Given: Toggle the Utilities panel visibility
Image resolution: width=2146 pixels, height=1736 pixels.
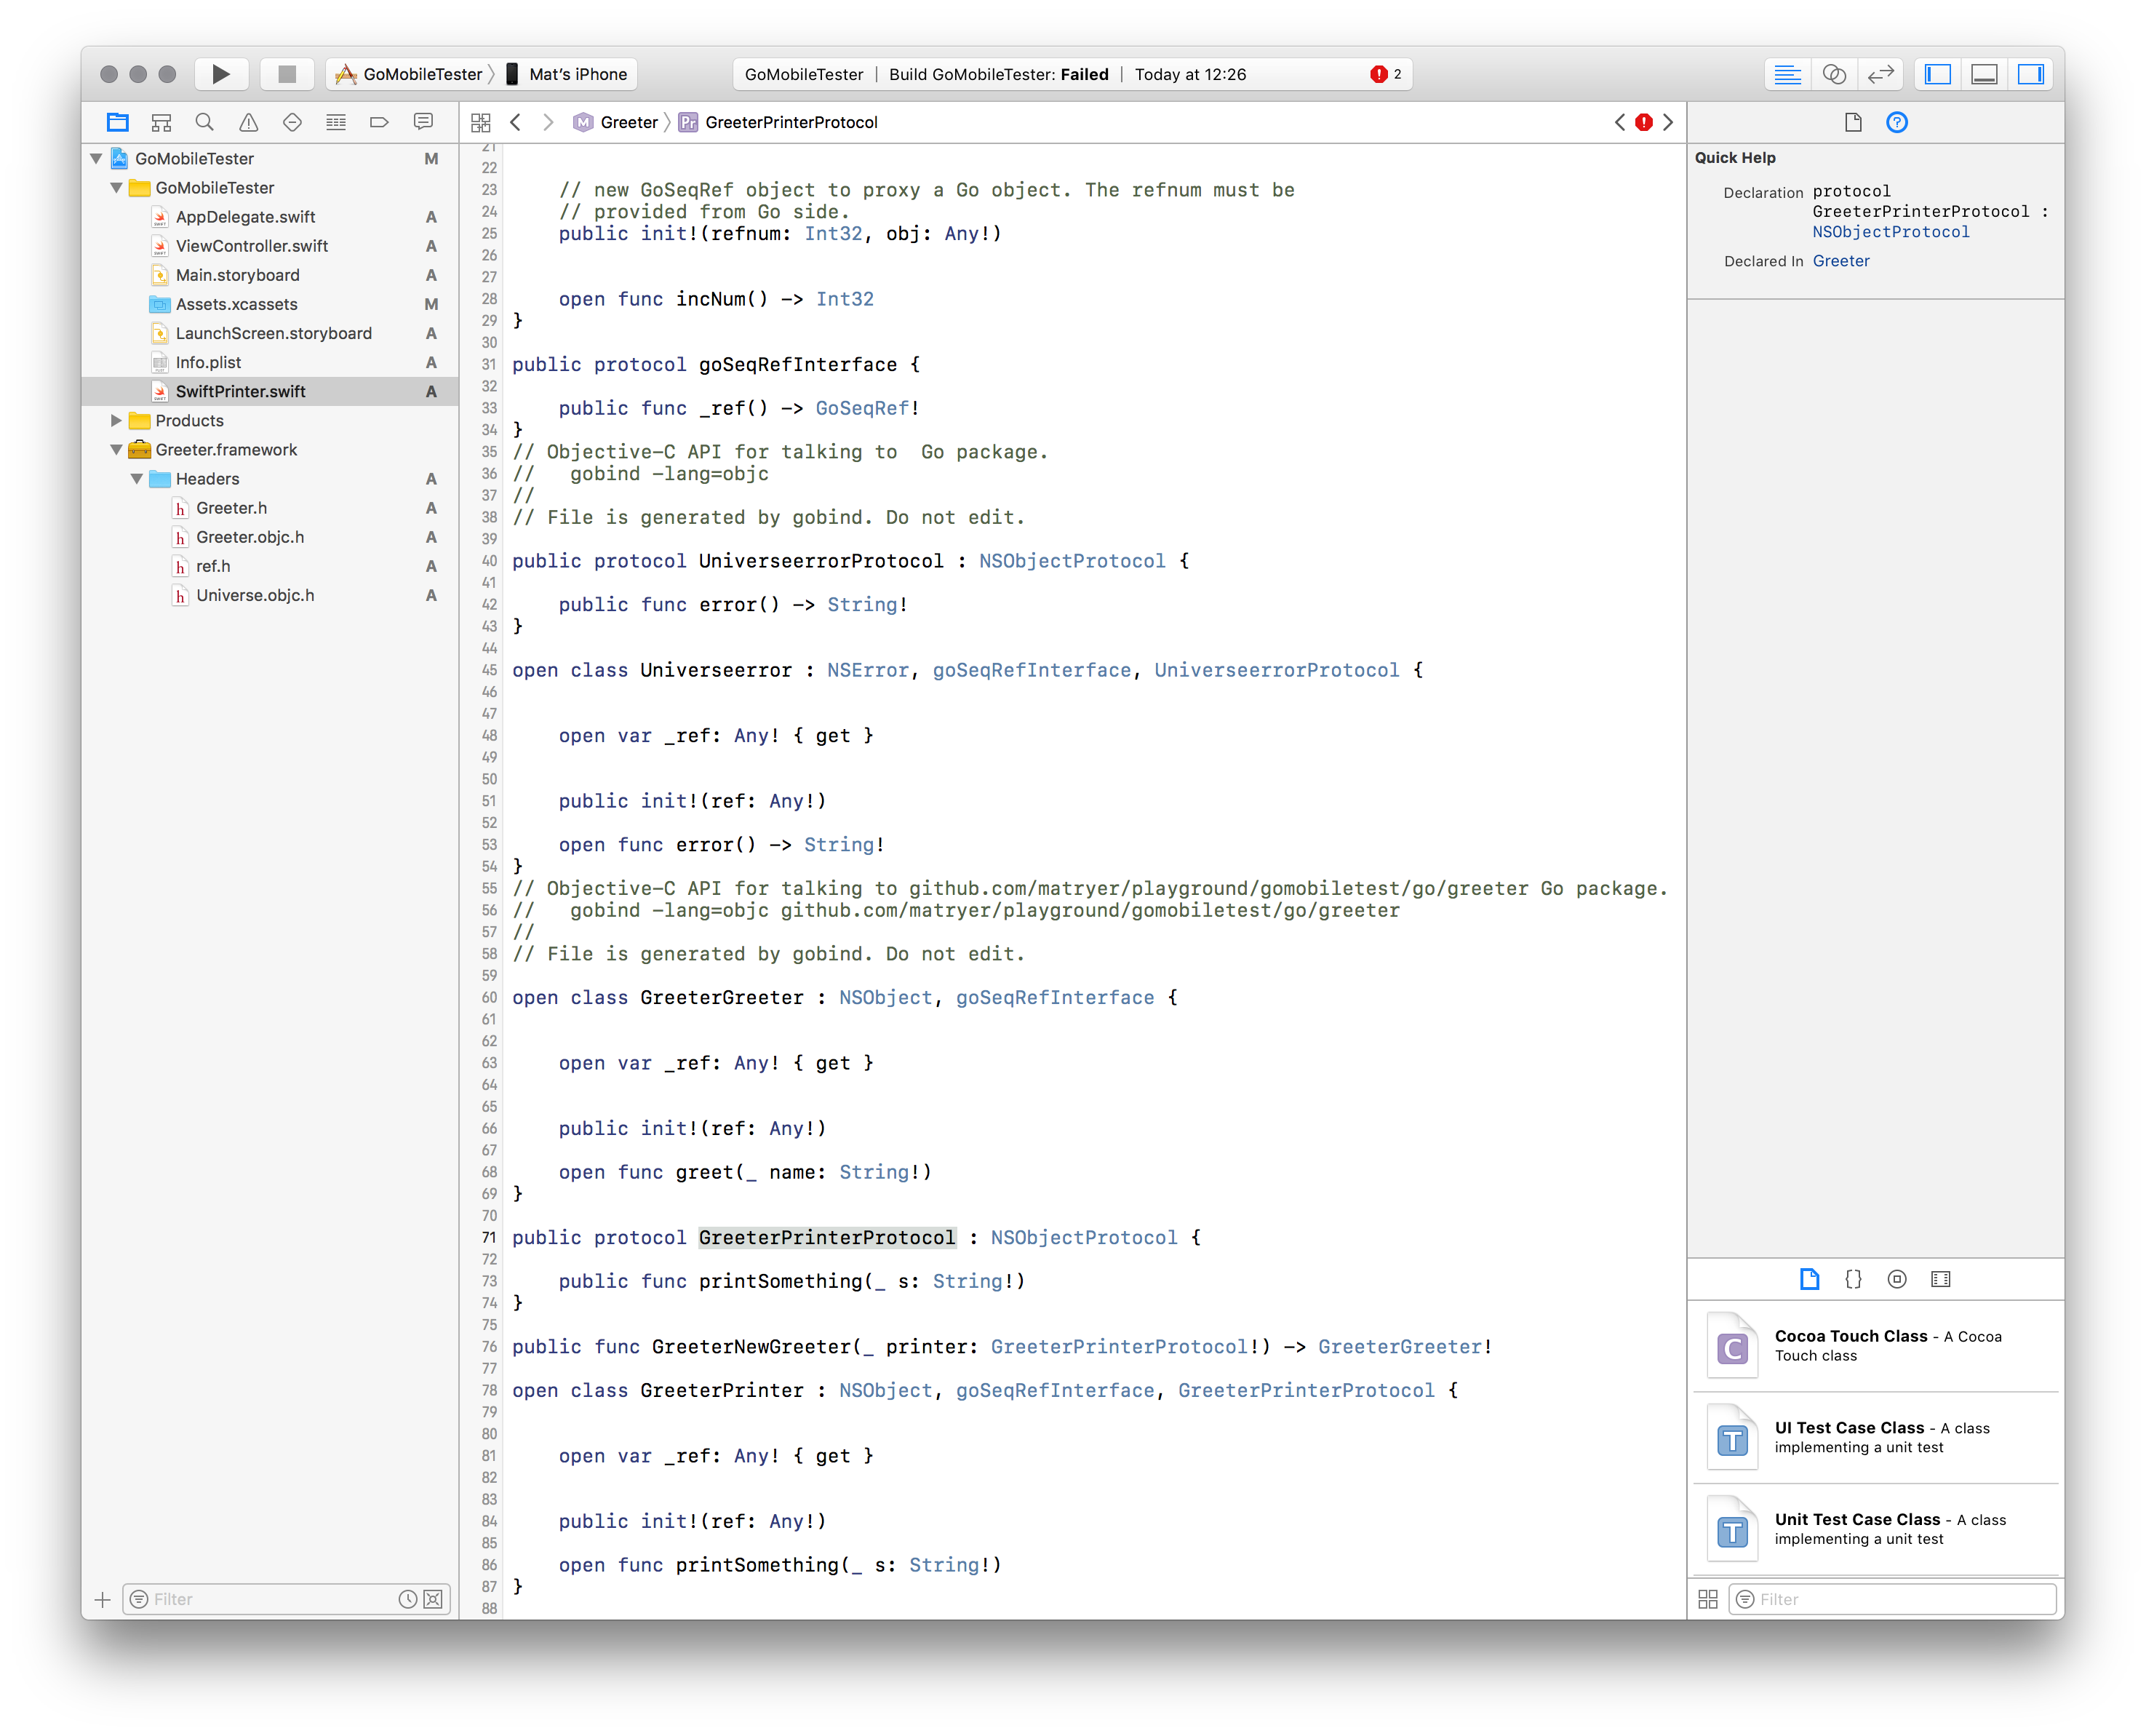Looking at the screenshot, I should tap(2031, 74).
